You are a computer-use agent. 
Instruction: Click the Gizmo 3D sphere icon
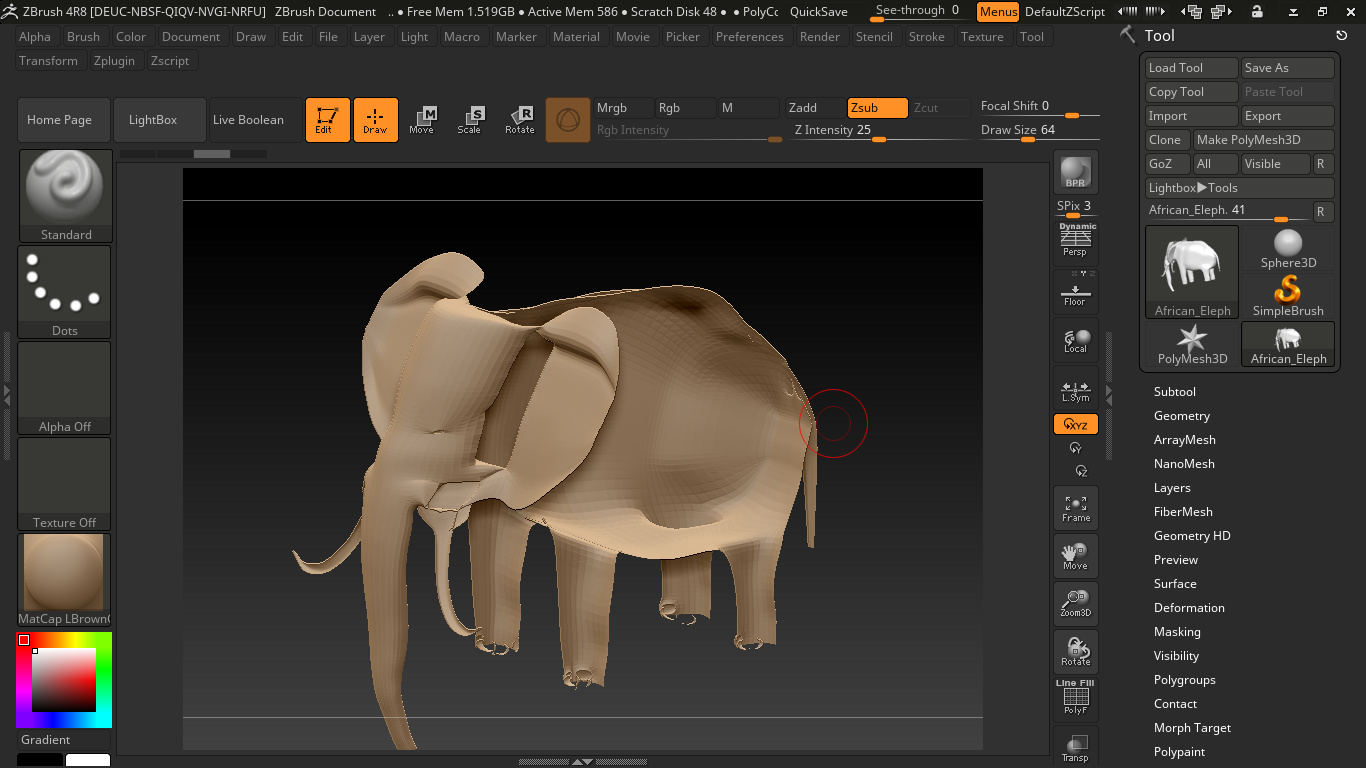pyautogui.click(x=568, y=120)
